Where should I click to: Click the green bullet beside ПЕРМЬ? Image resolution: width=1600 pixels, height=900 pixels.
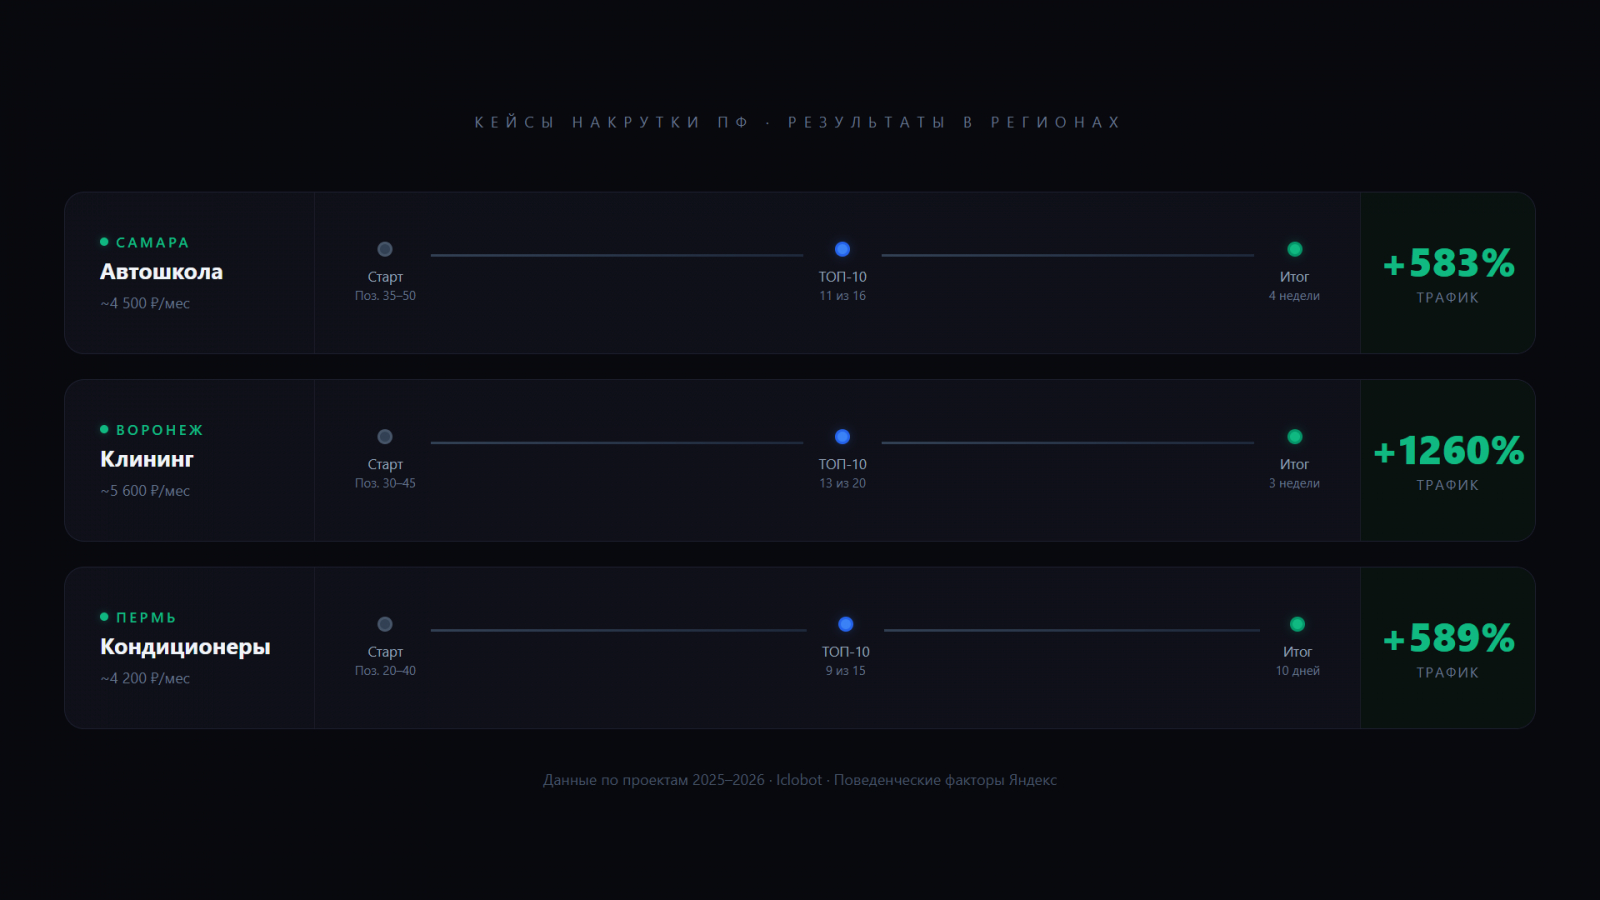tap(104, 617)
